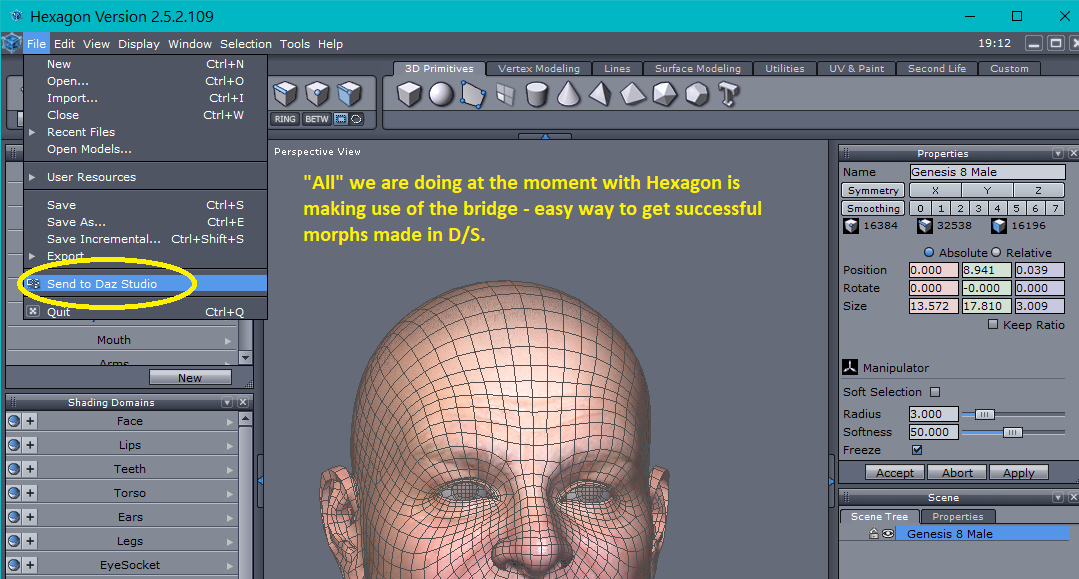Click the New button below Mouth
This screenshot has height=579, width=1079.
pyautogui.click(x=190, y=377)
